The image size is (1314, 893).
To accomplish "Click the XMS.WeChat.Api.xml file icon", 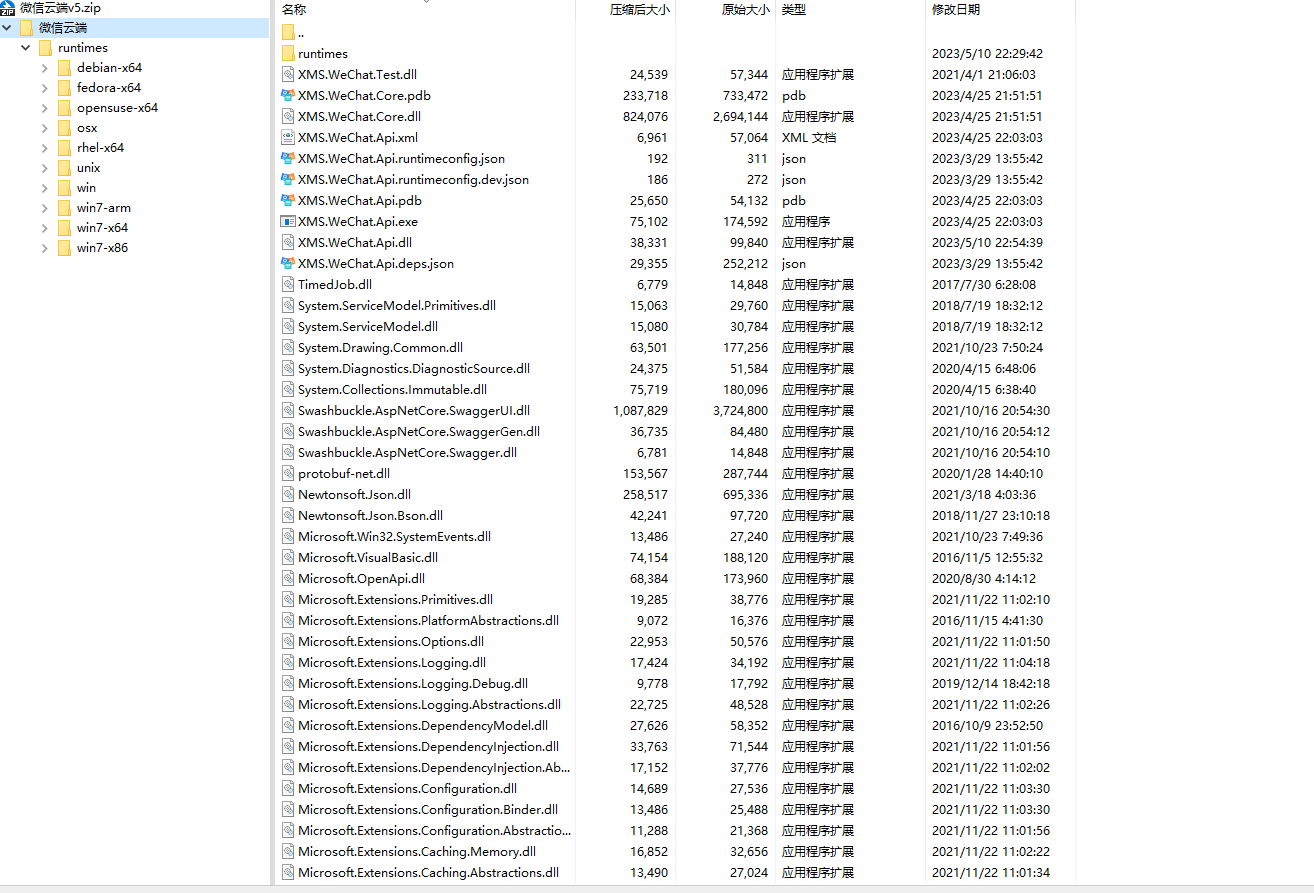I will (288, 138).
